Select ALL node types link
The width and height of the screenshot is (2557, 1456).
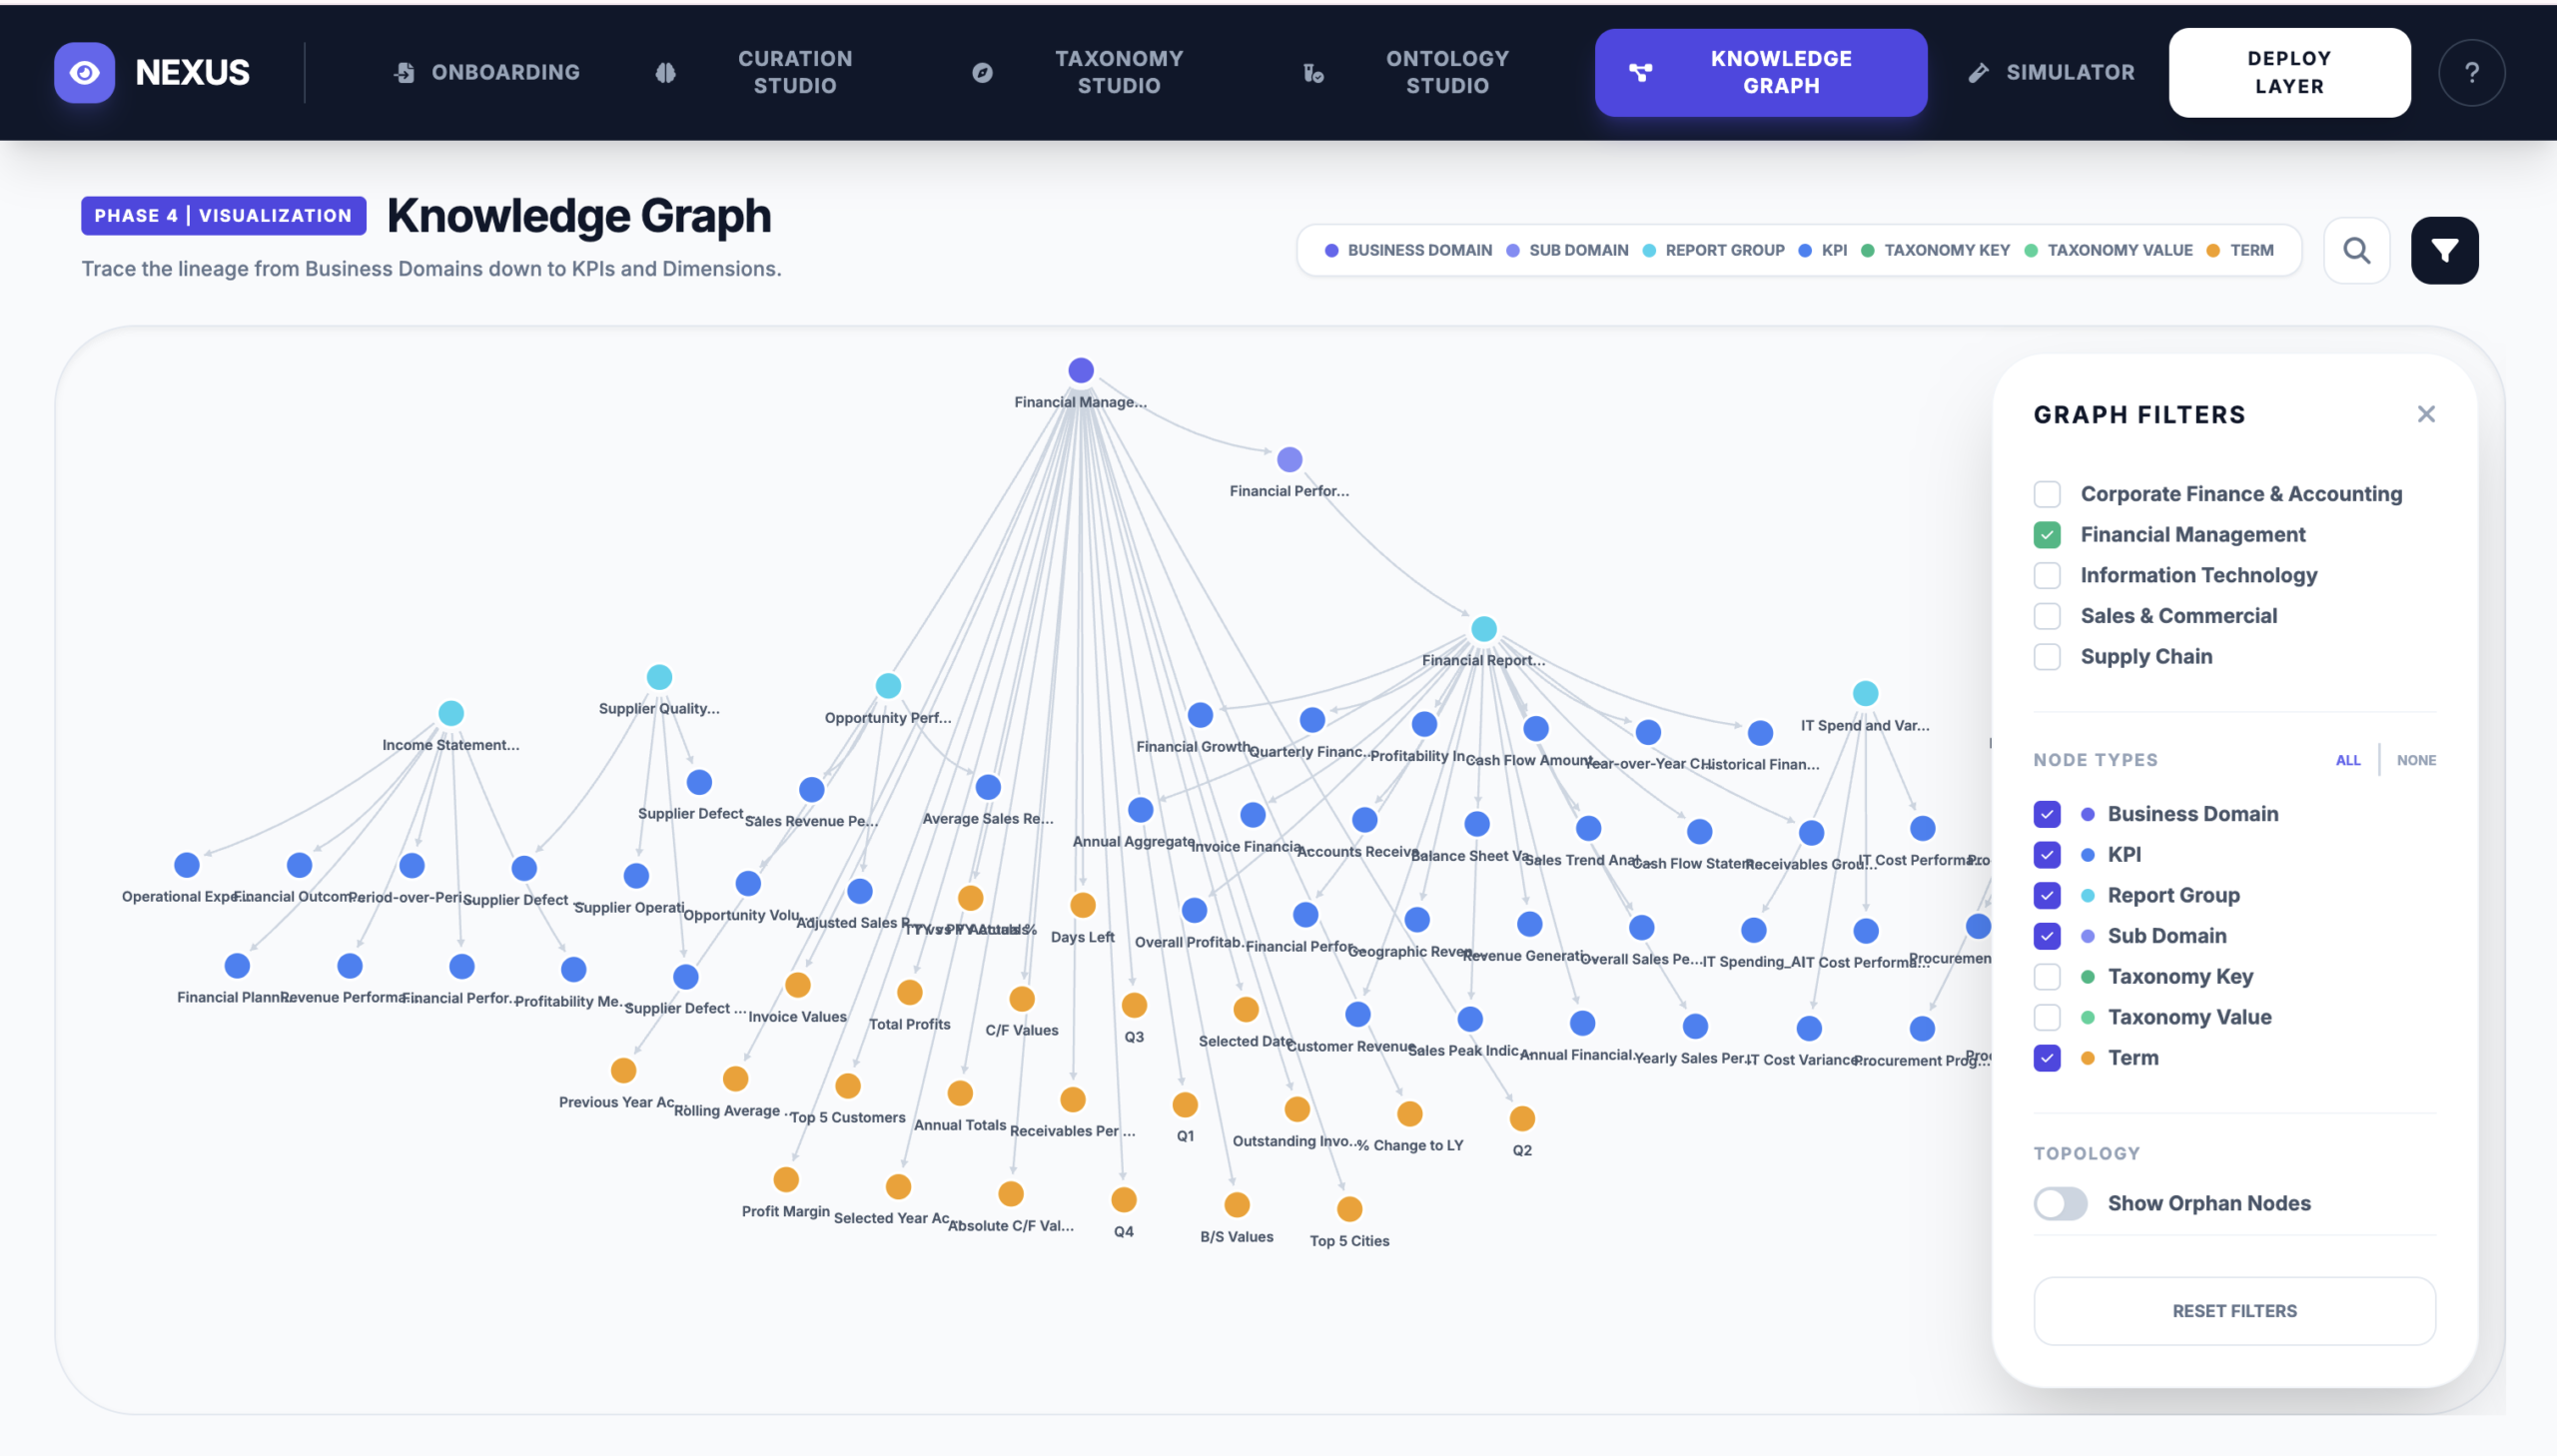pyautogui.click(x=2347, y=760)
